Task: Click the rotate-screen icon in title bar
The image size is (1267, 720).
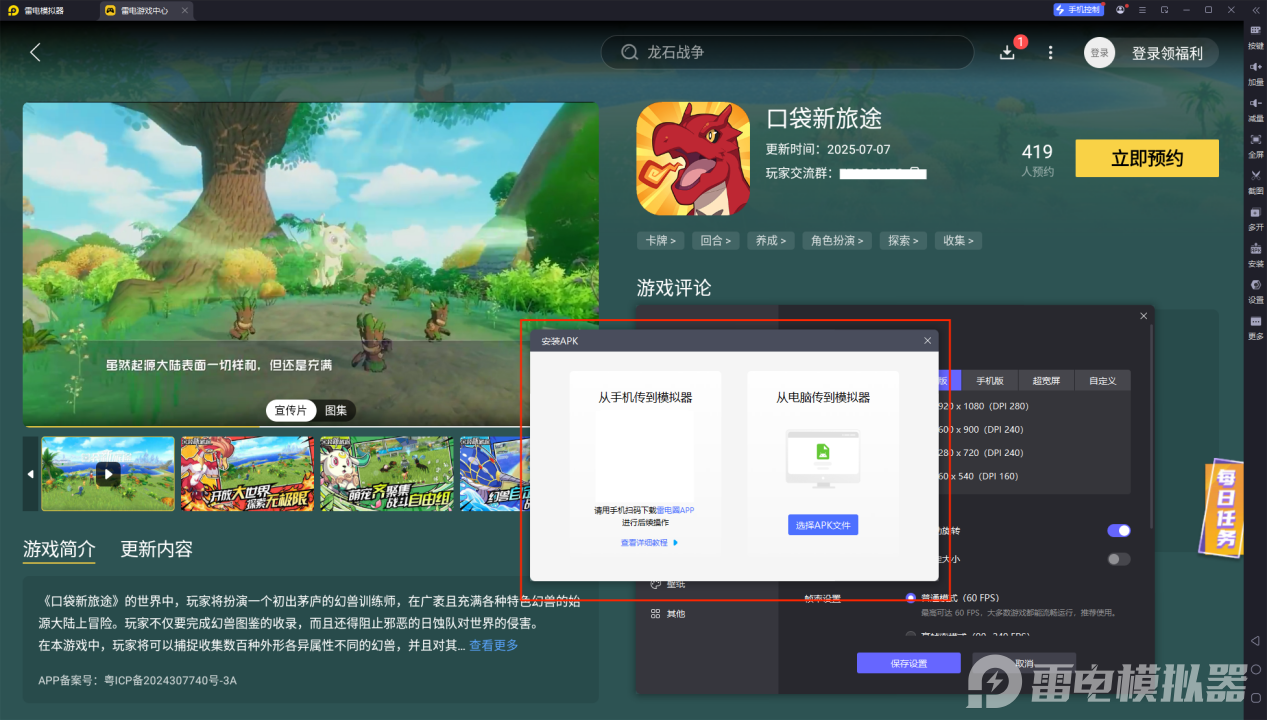Action: point(1164,9)
